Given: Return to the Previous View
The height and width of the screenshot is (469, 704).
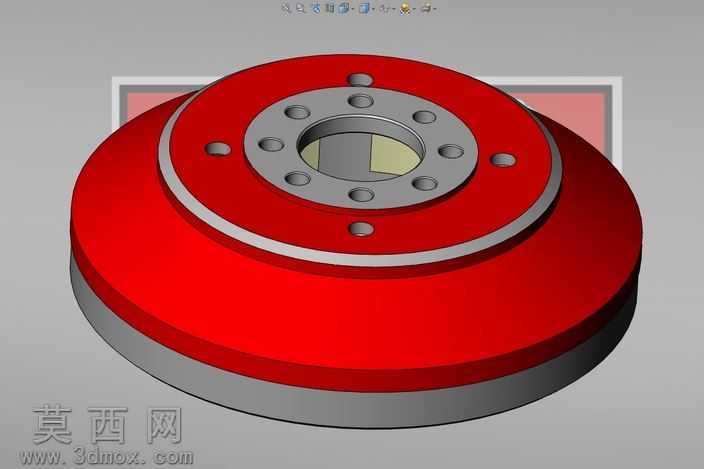Looking at the screenshot, I should click(316, 8).
